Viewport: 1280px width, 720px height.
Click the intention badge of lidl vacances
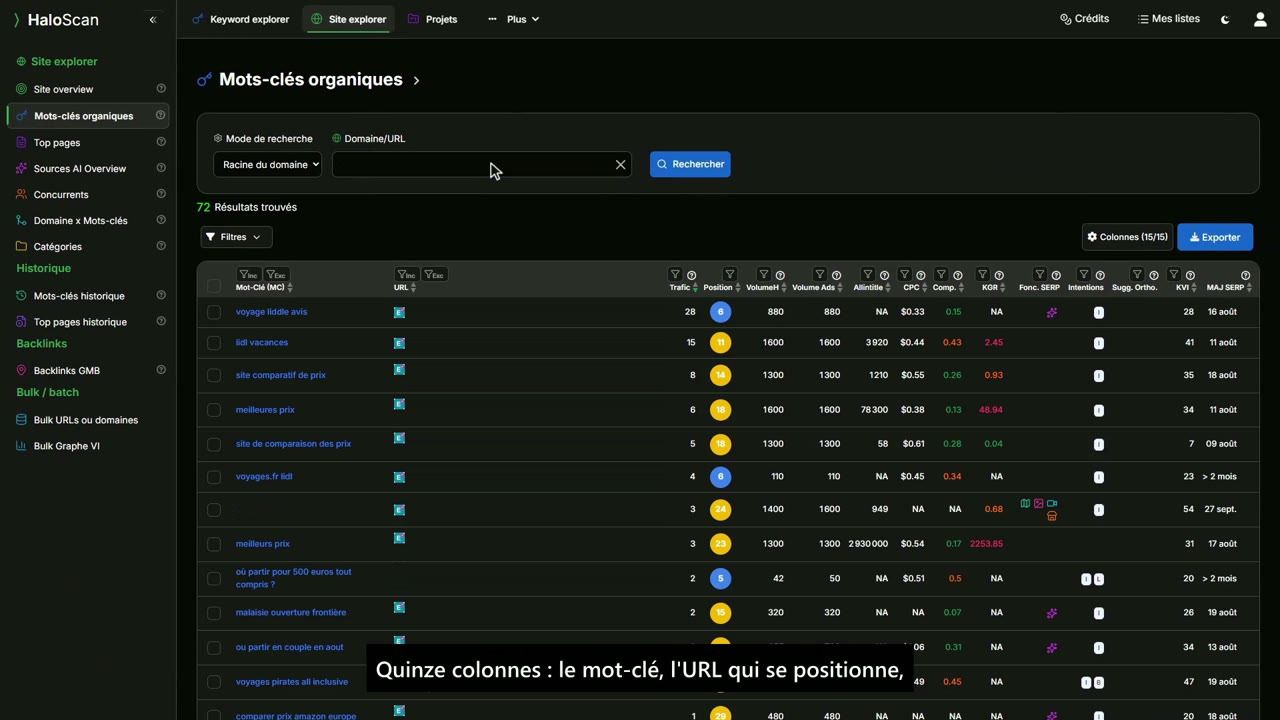1098,343
